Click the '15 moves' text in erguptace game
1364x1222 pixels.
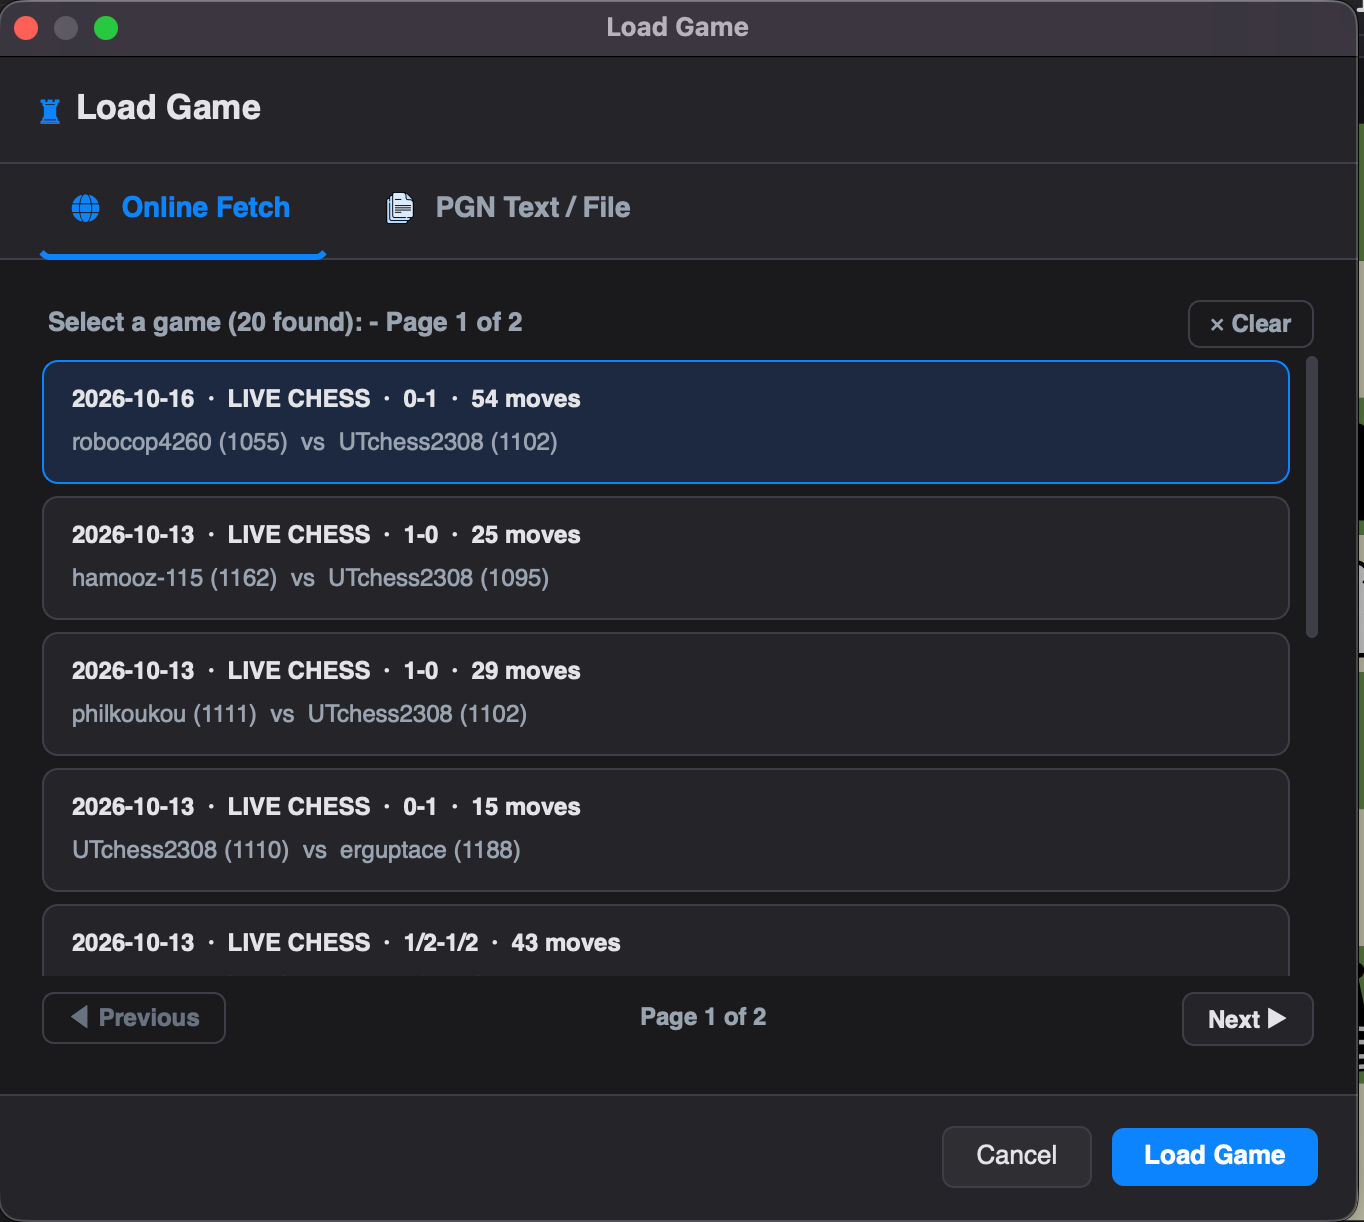coord(526,807)
